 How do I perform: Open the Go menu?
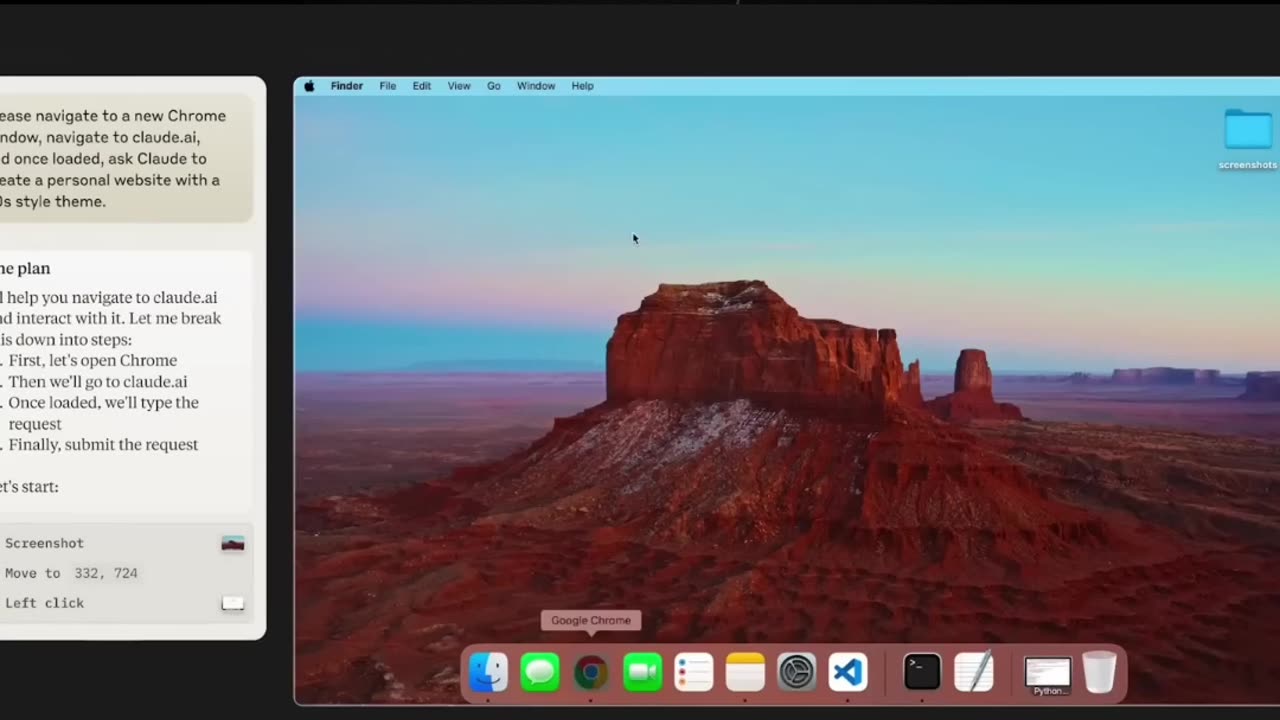[x=494, y=86]
